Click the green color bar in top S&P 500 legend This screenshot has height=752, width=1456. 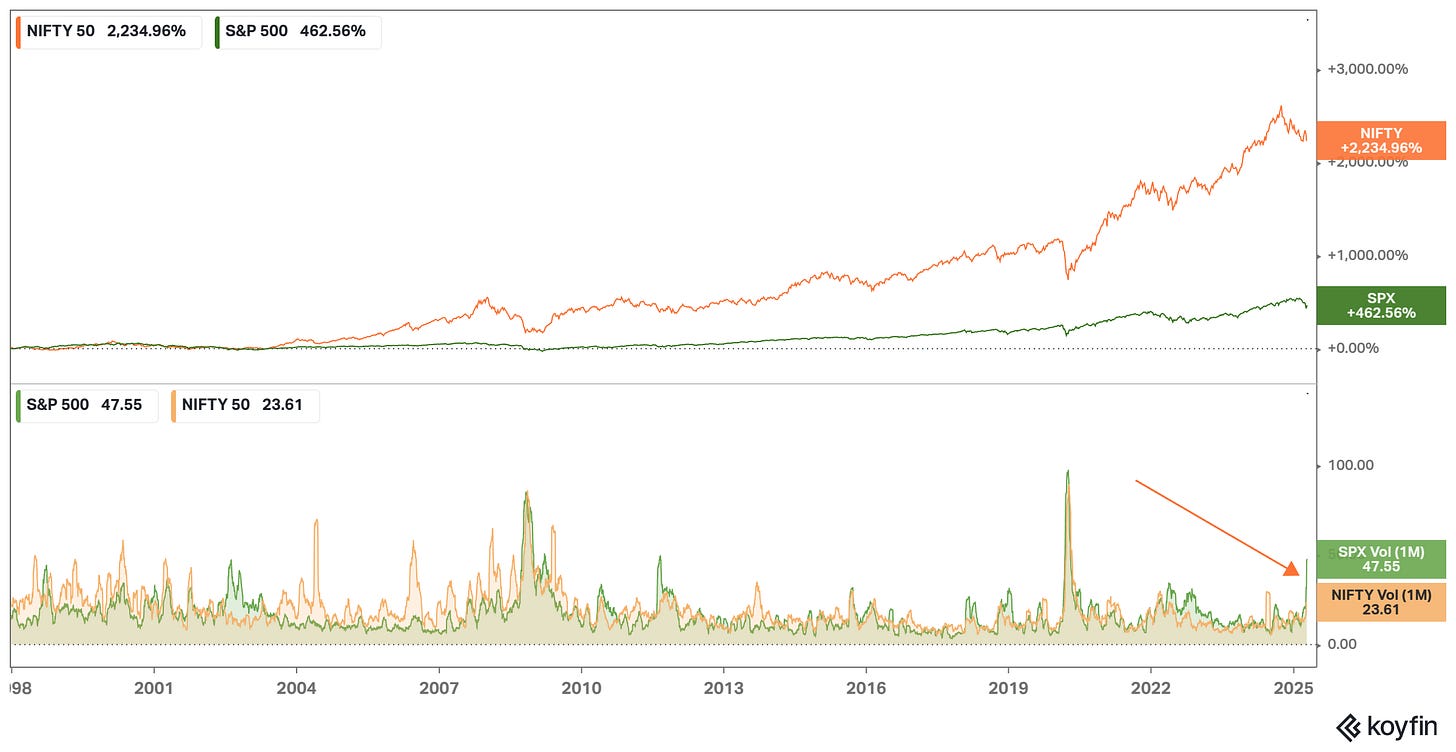[218, 31]
